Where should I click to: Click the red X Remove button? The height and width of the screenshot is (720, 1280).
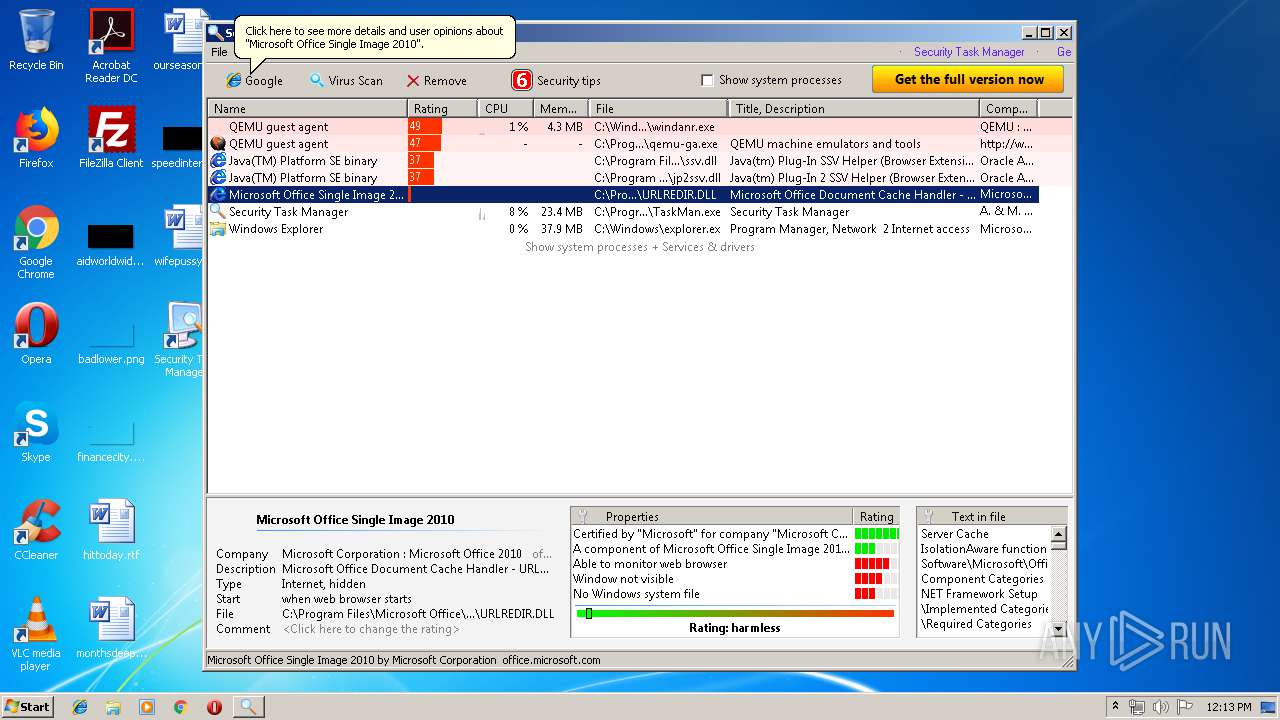436,80
